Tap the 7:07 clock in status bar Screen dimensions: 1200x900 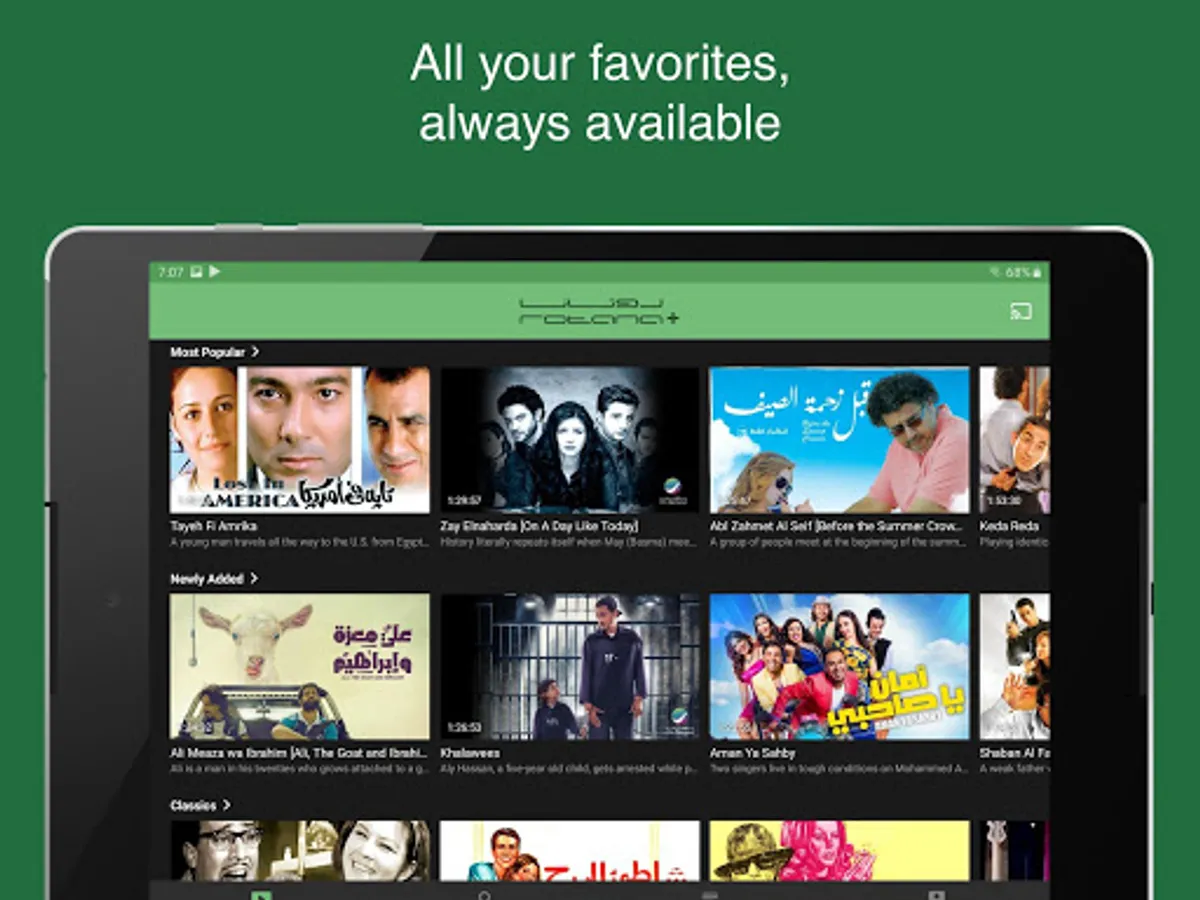click(171, 272)
